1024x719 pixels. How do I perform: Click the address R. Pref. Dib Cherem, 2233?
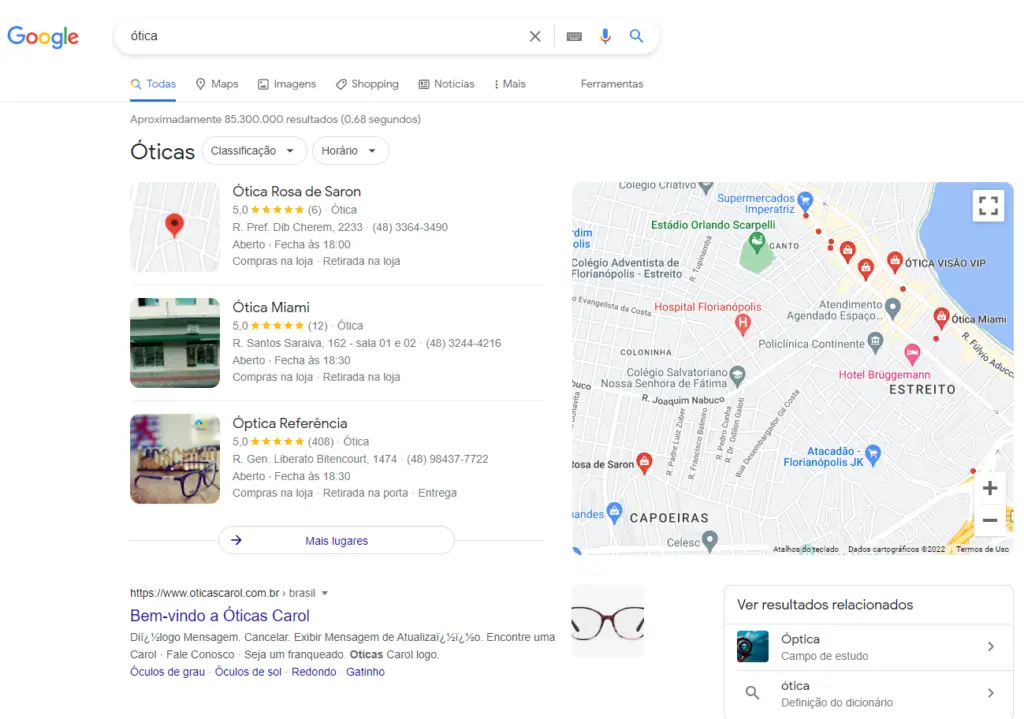coord(297,227)
